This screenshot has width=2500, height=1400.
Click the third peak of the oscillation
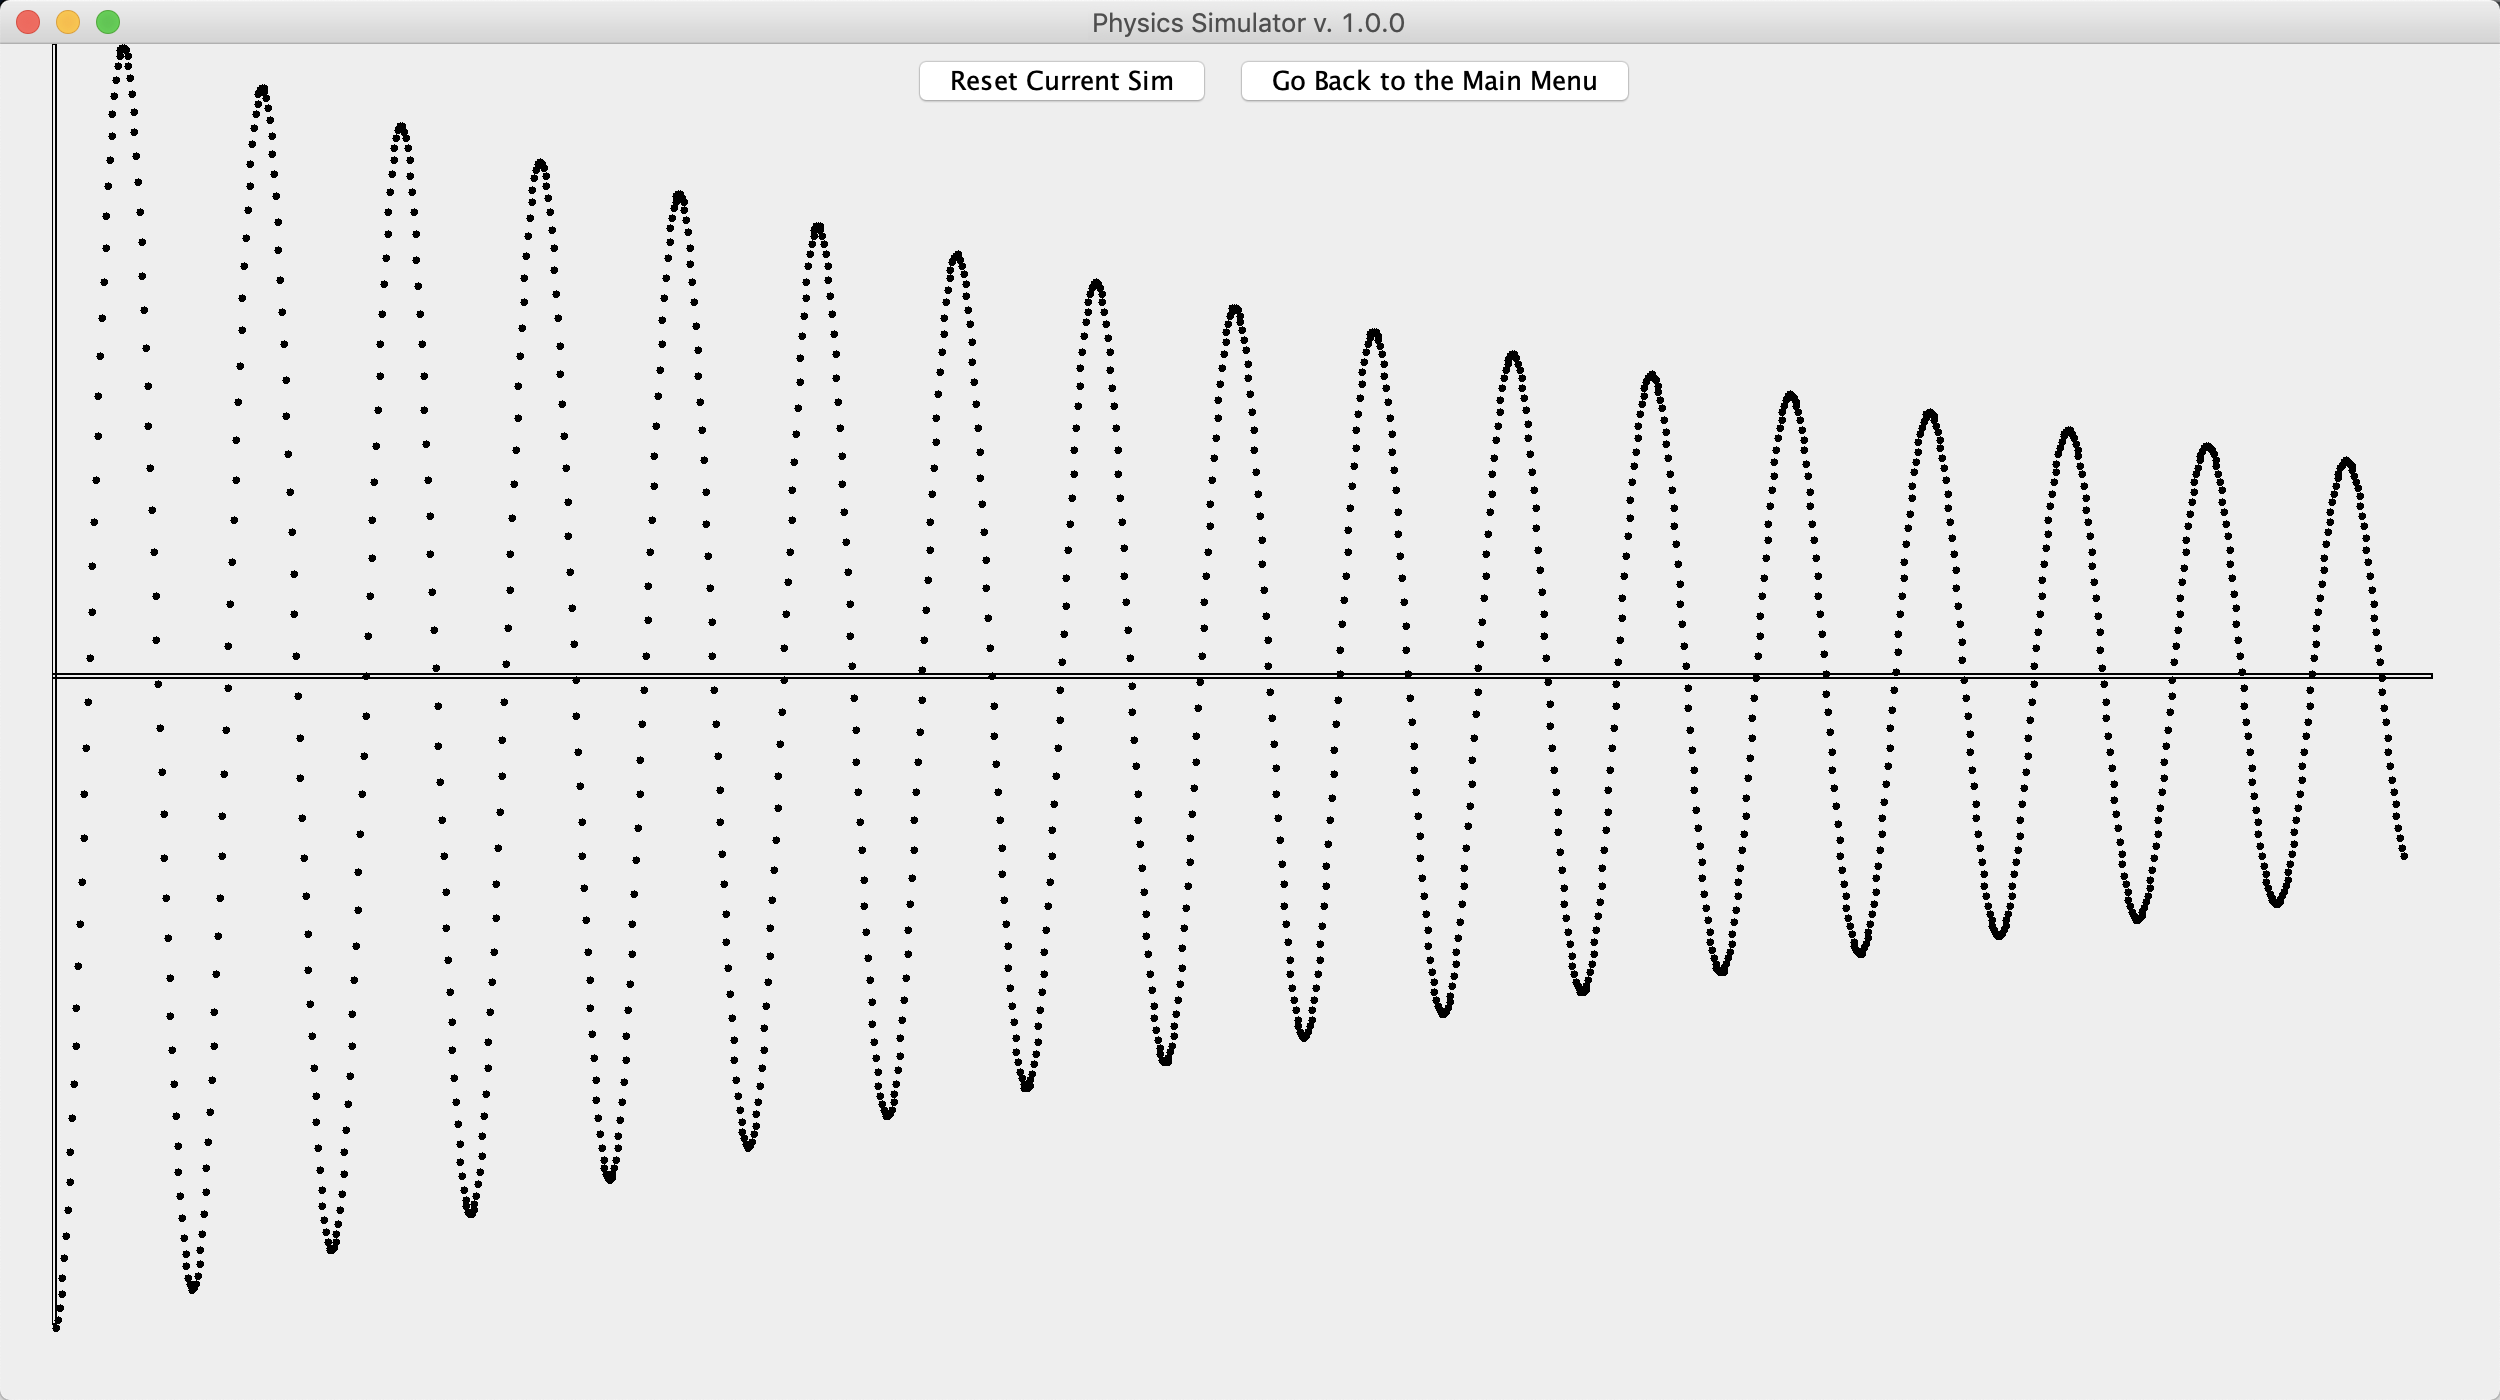point(401,128)
